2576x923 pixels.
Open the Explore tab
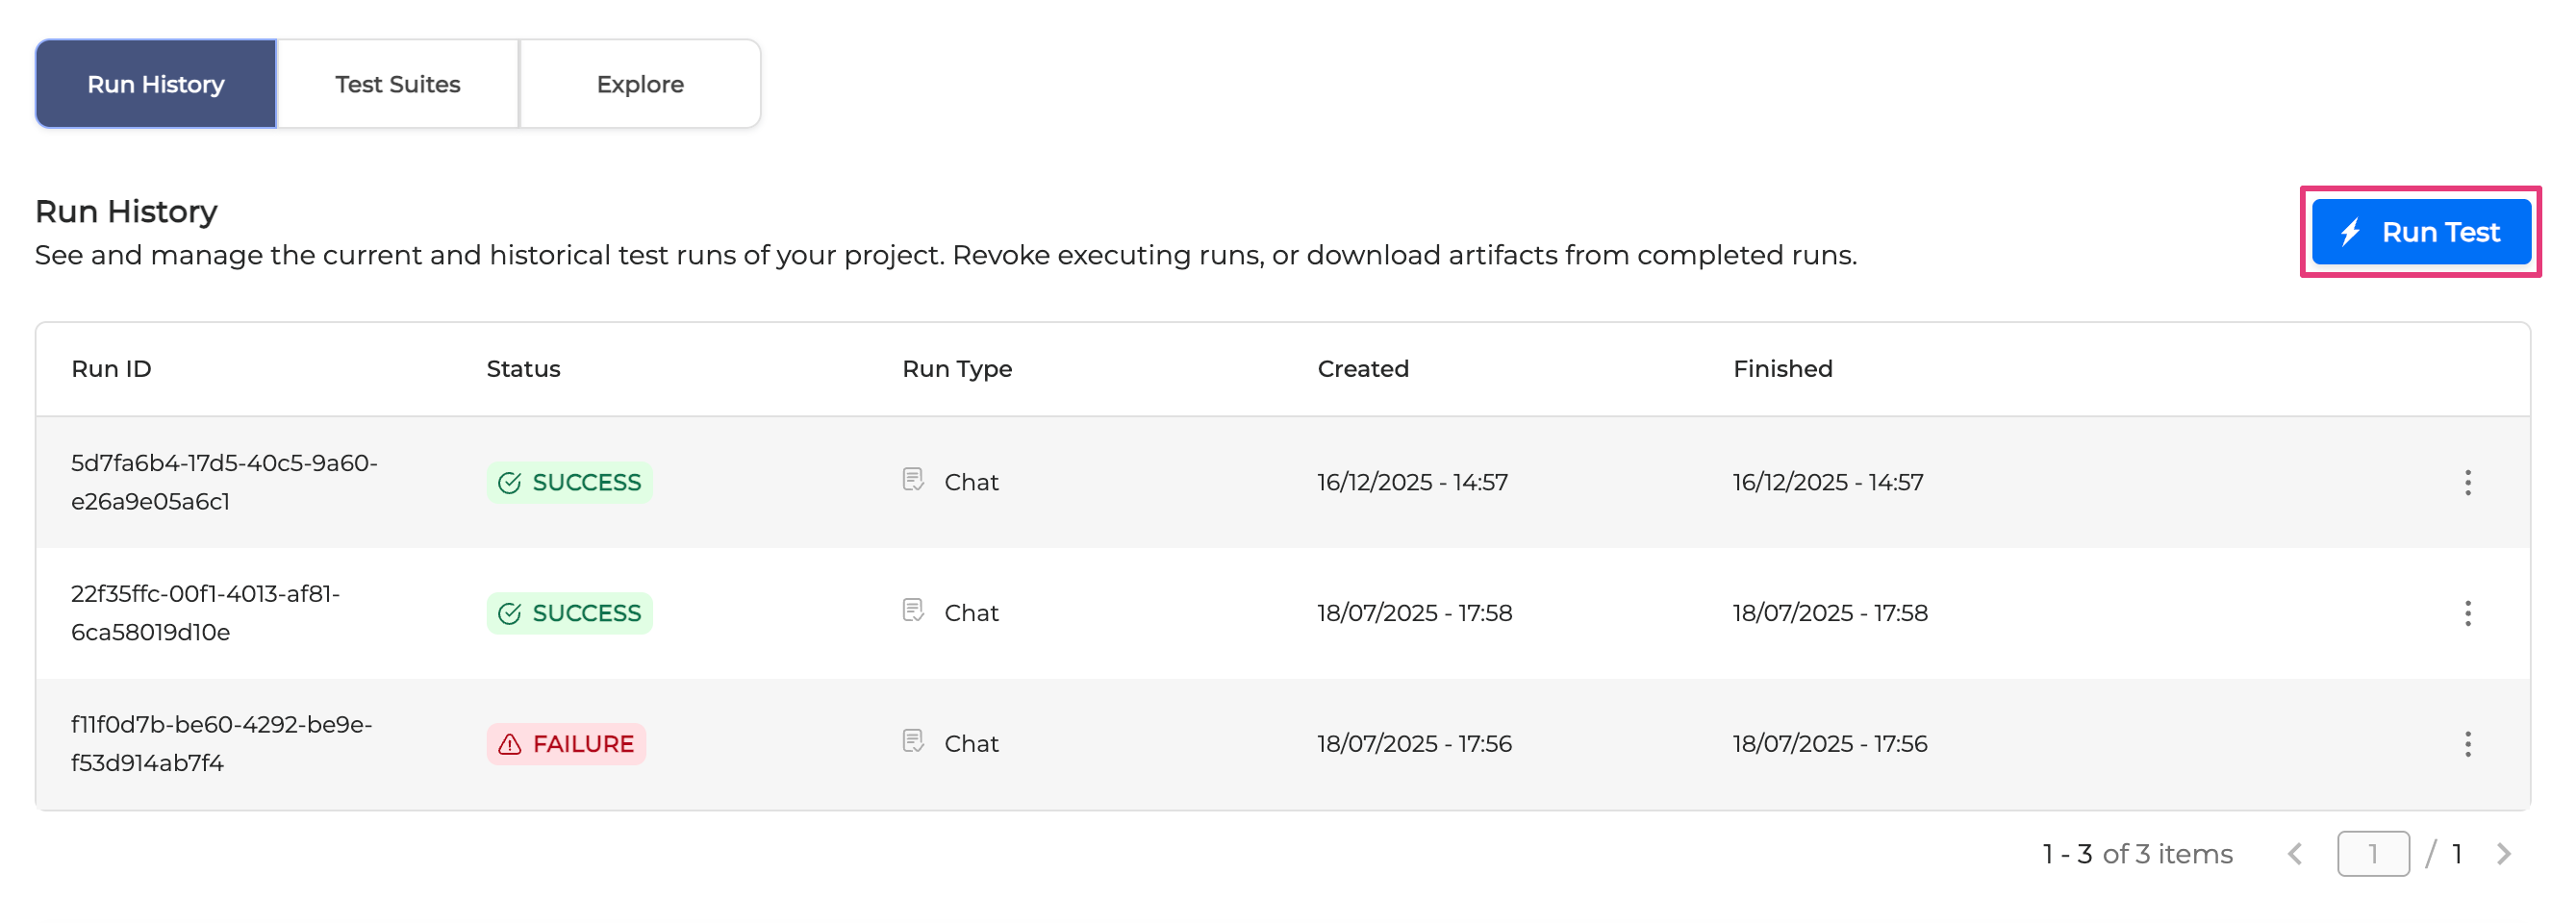click(x=640, y=84)
